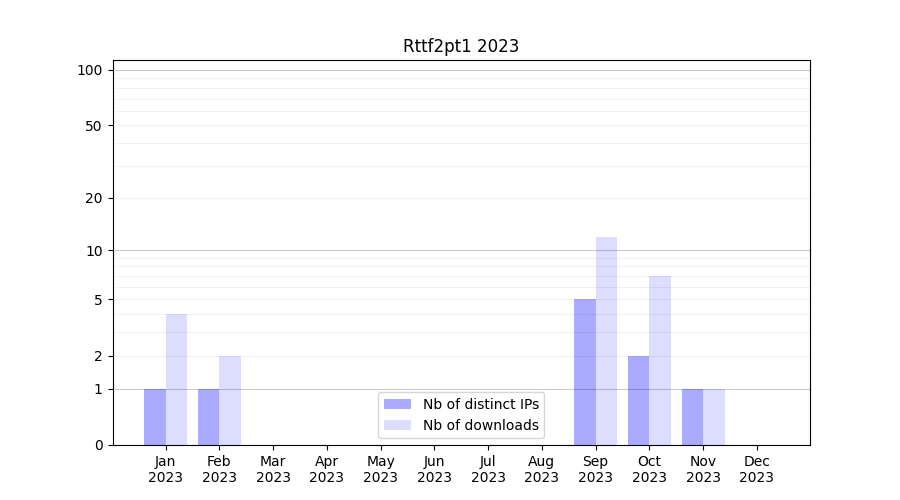
Task: Select the Feb 2023 downloads bar
Action: pyautogui.click(x=230, y=400)
